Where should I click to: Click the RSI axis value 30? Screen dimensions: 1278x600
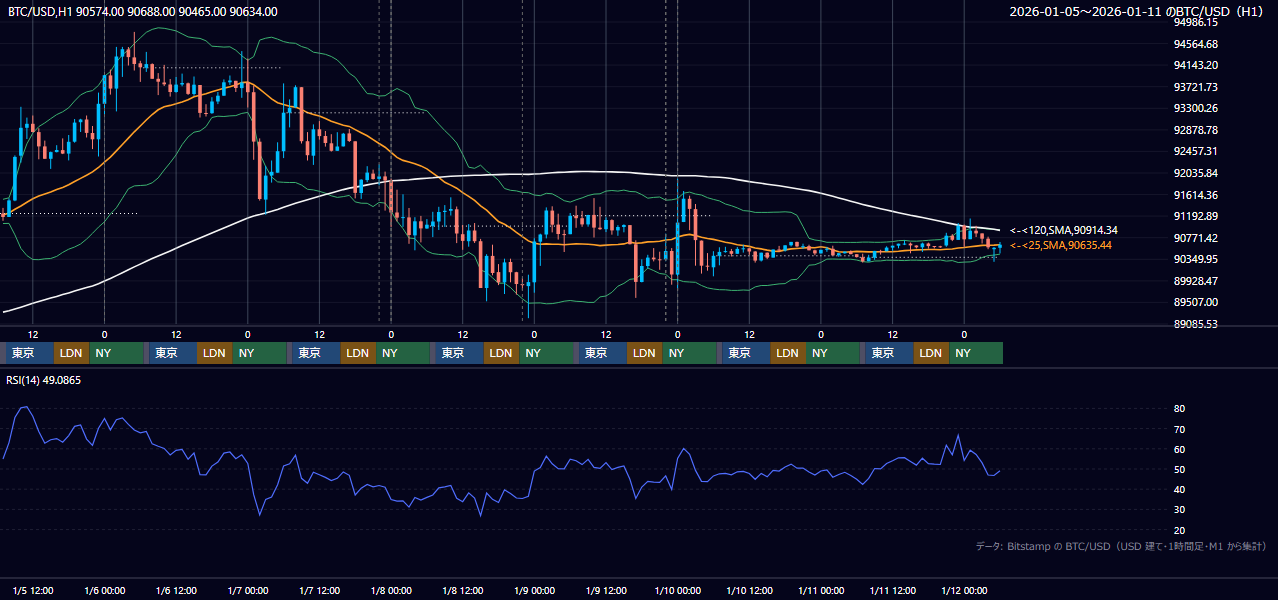tap(1179, 510)
